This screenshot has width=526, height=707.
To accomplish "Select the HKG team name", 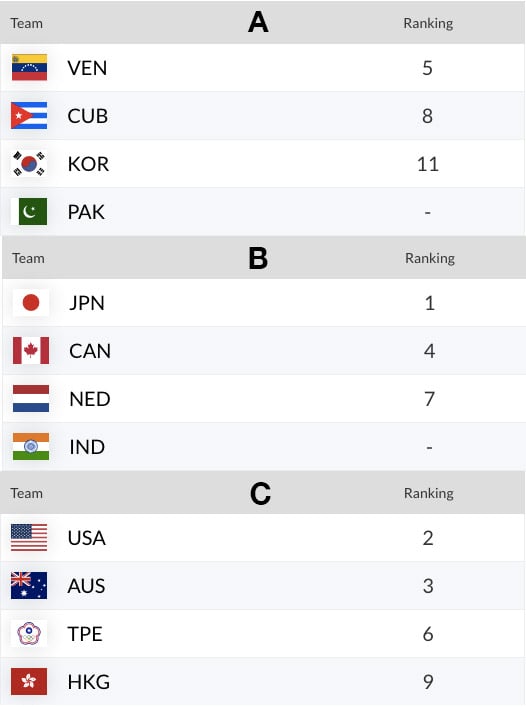I will pyautogui.click(x=89, y=682).
